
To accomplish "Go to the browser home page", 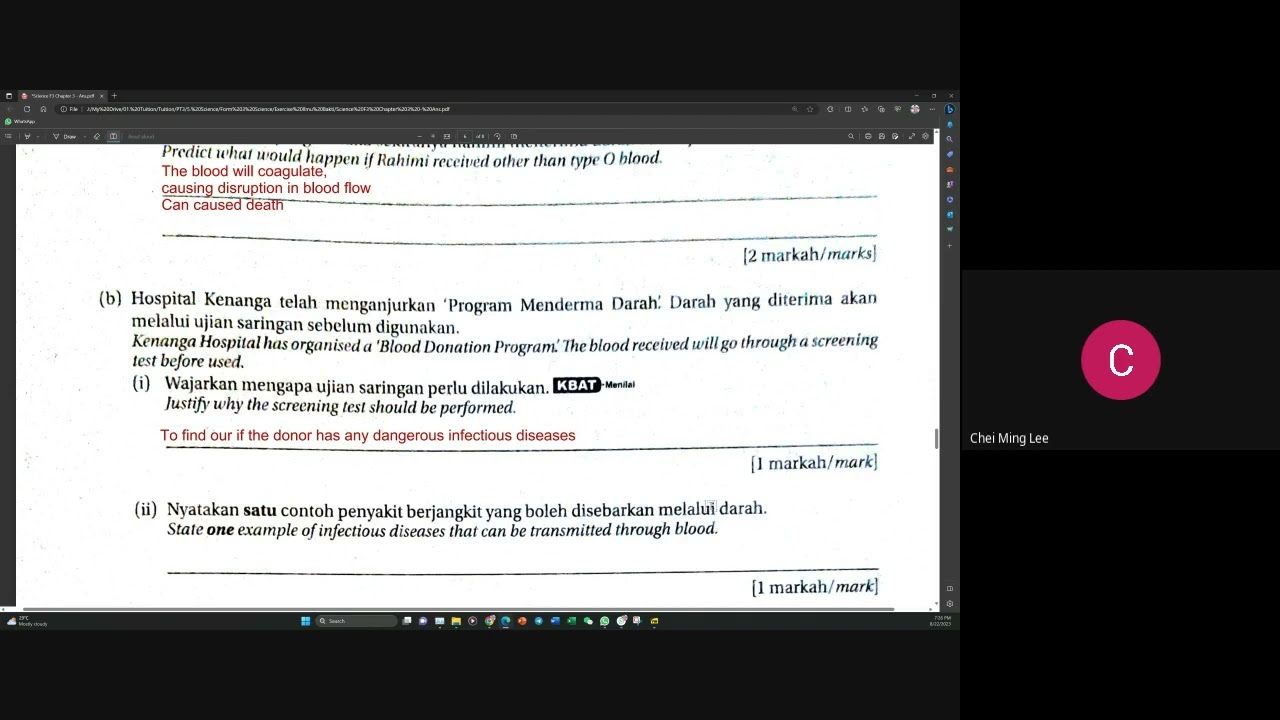I will pos(43,109).
